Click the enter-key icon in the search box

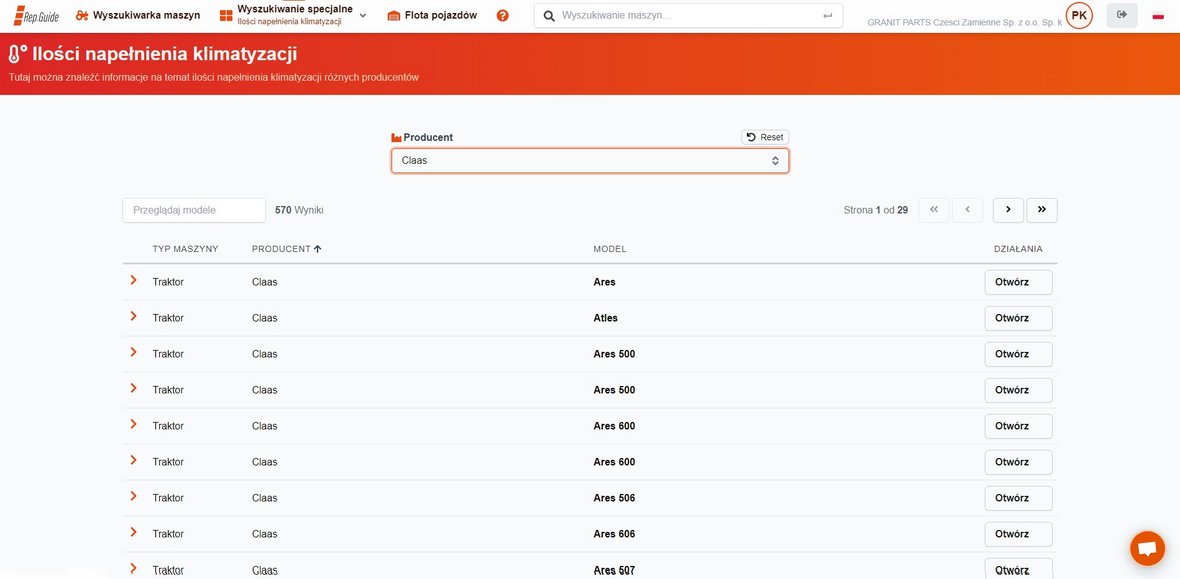coord(828,16)
